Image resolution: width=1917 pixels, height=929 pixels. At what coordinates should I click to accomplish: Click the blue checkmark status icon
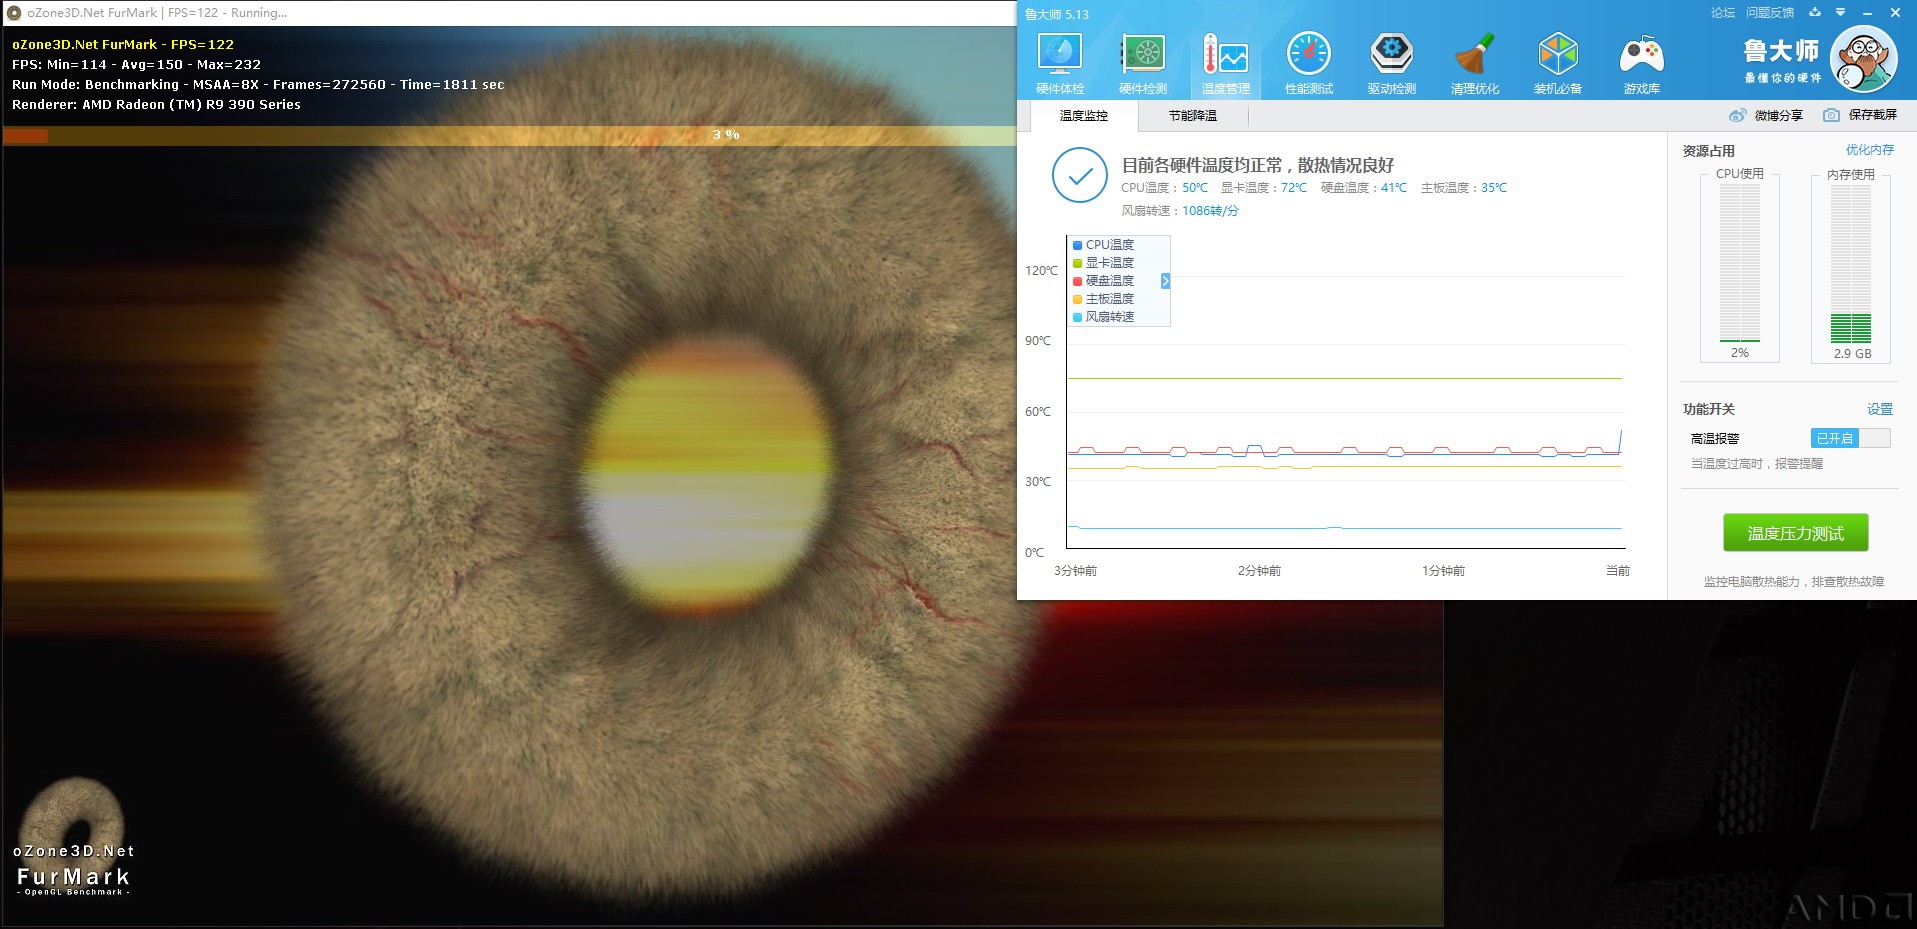pyautogui.click(x=1080, y=175)
